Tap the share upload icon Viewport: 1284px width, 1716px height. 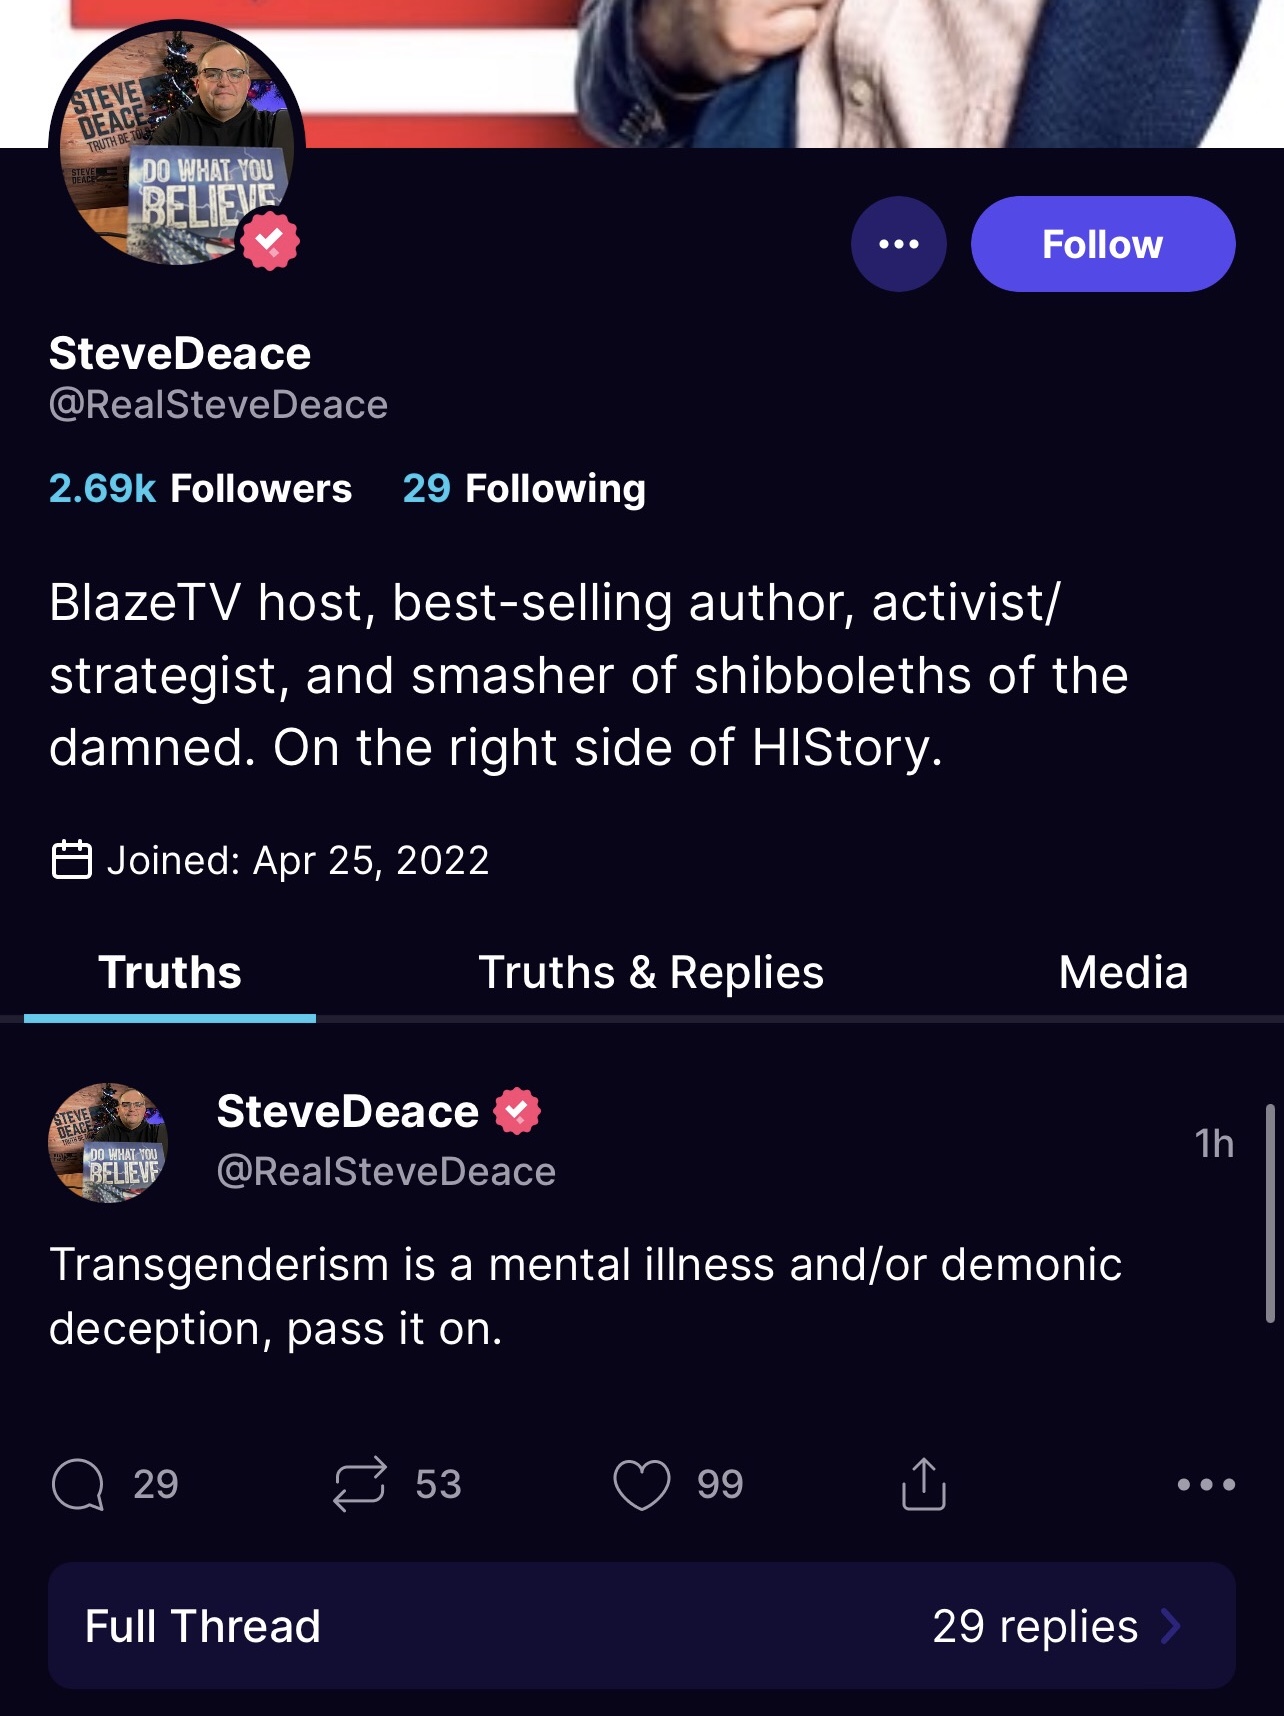[923, 1484]
